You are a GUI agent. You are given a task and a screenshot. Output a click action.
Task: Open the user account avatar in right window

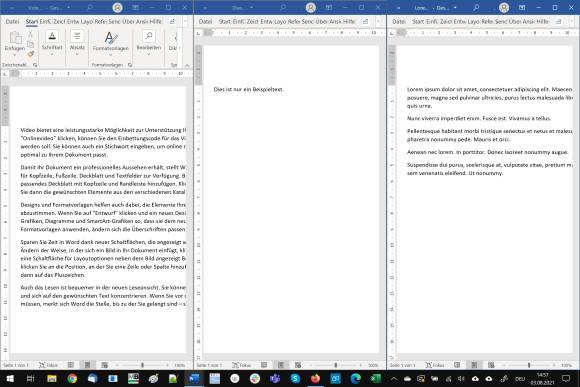coord(504,7)
